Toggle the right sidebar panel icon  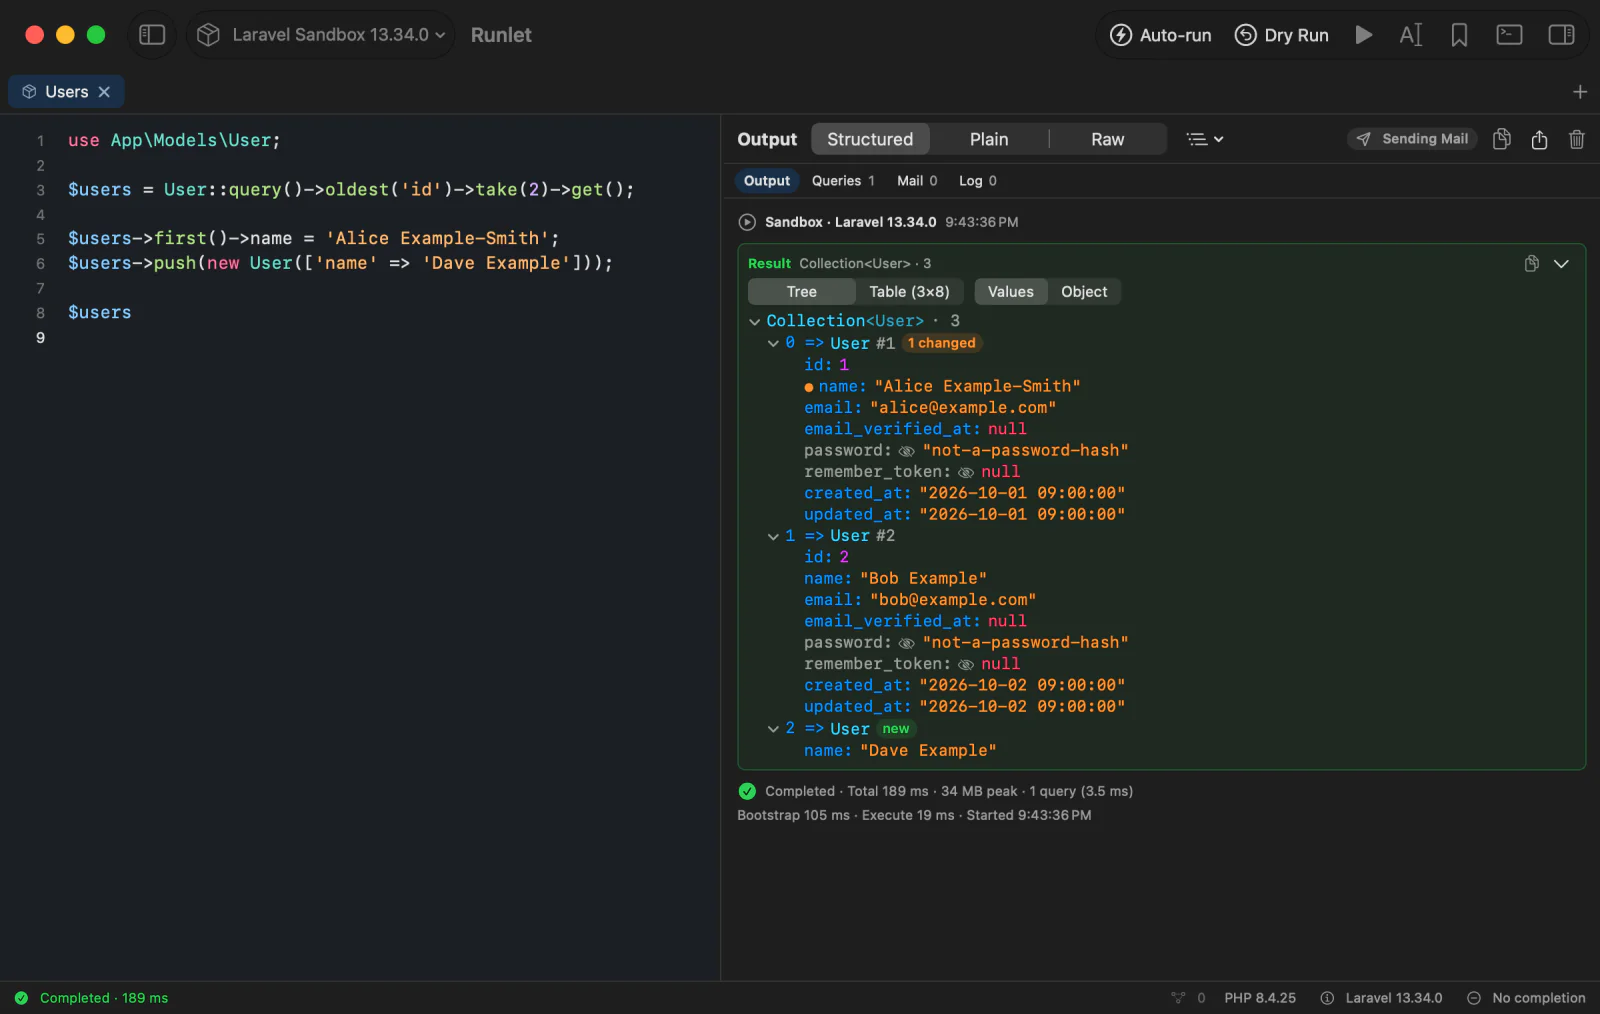pos(1561,35)
